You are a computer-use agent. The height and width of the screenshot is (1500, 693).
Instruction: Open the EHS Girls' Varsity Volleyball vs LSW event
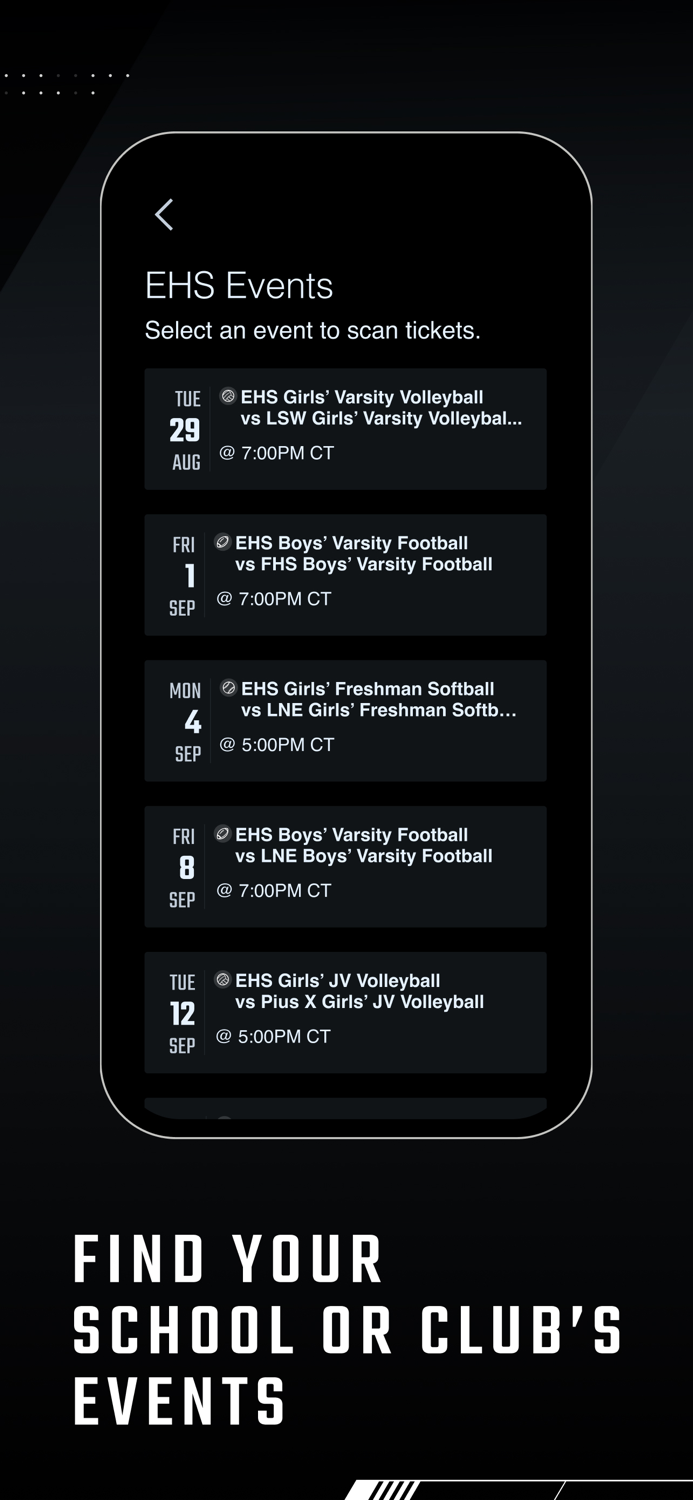coord(345,428)
